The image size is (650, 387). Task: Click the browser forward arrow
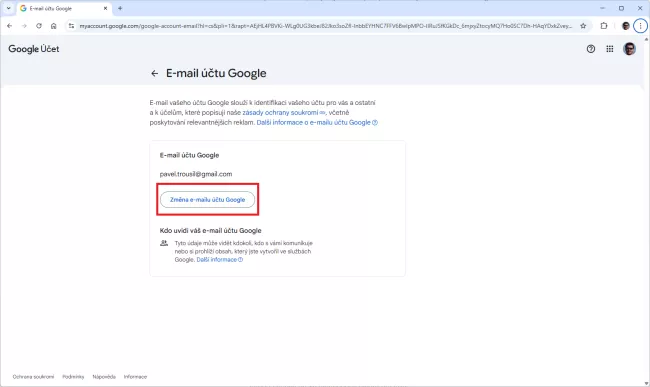click(x=24, y=26)
